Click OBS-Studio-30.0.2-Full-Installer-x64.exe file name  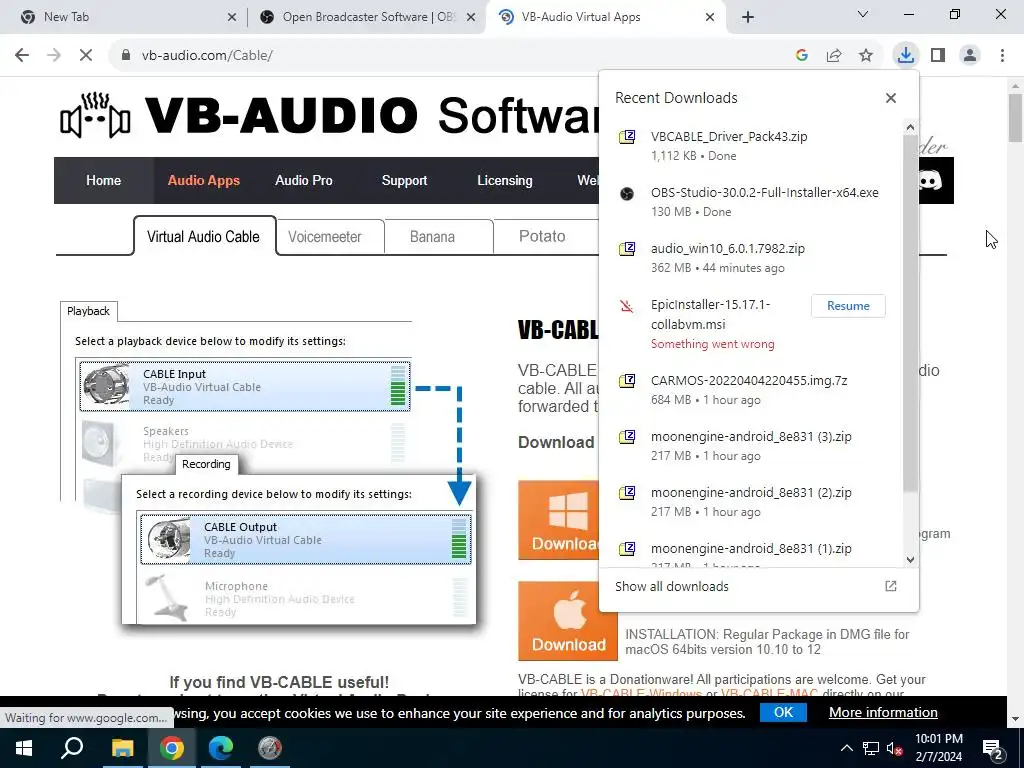[x=764, y=193]
